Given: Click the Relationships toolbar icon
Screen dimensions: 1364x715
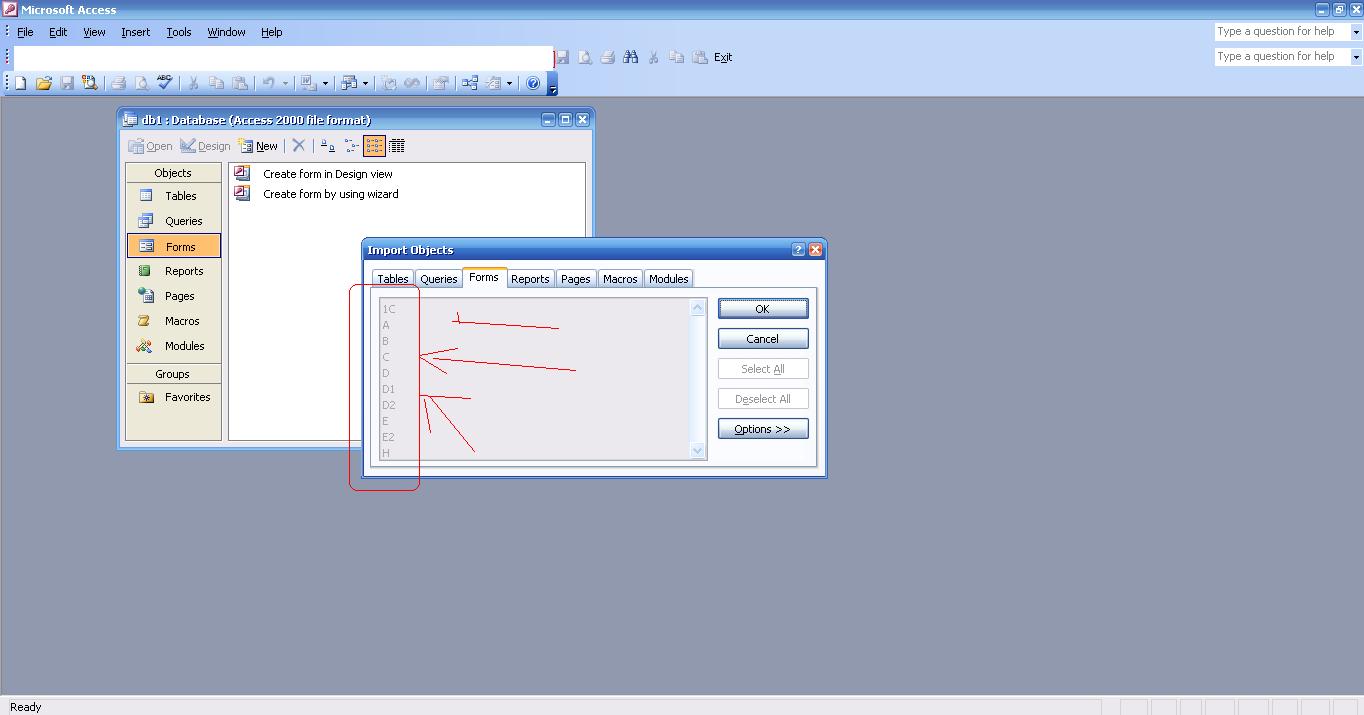Looking at the screenshot, I should tap(469, 83).
